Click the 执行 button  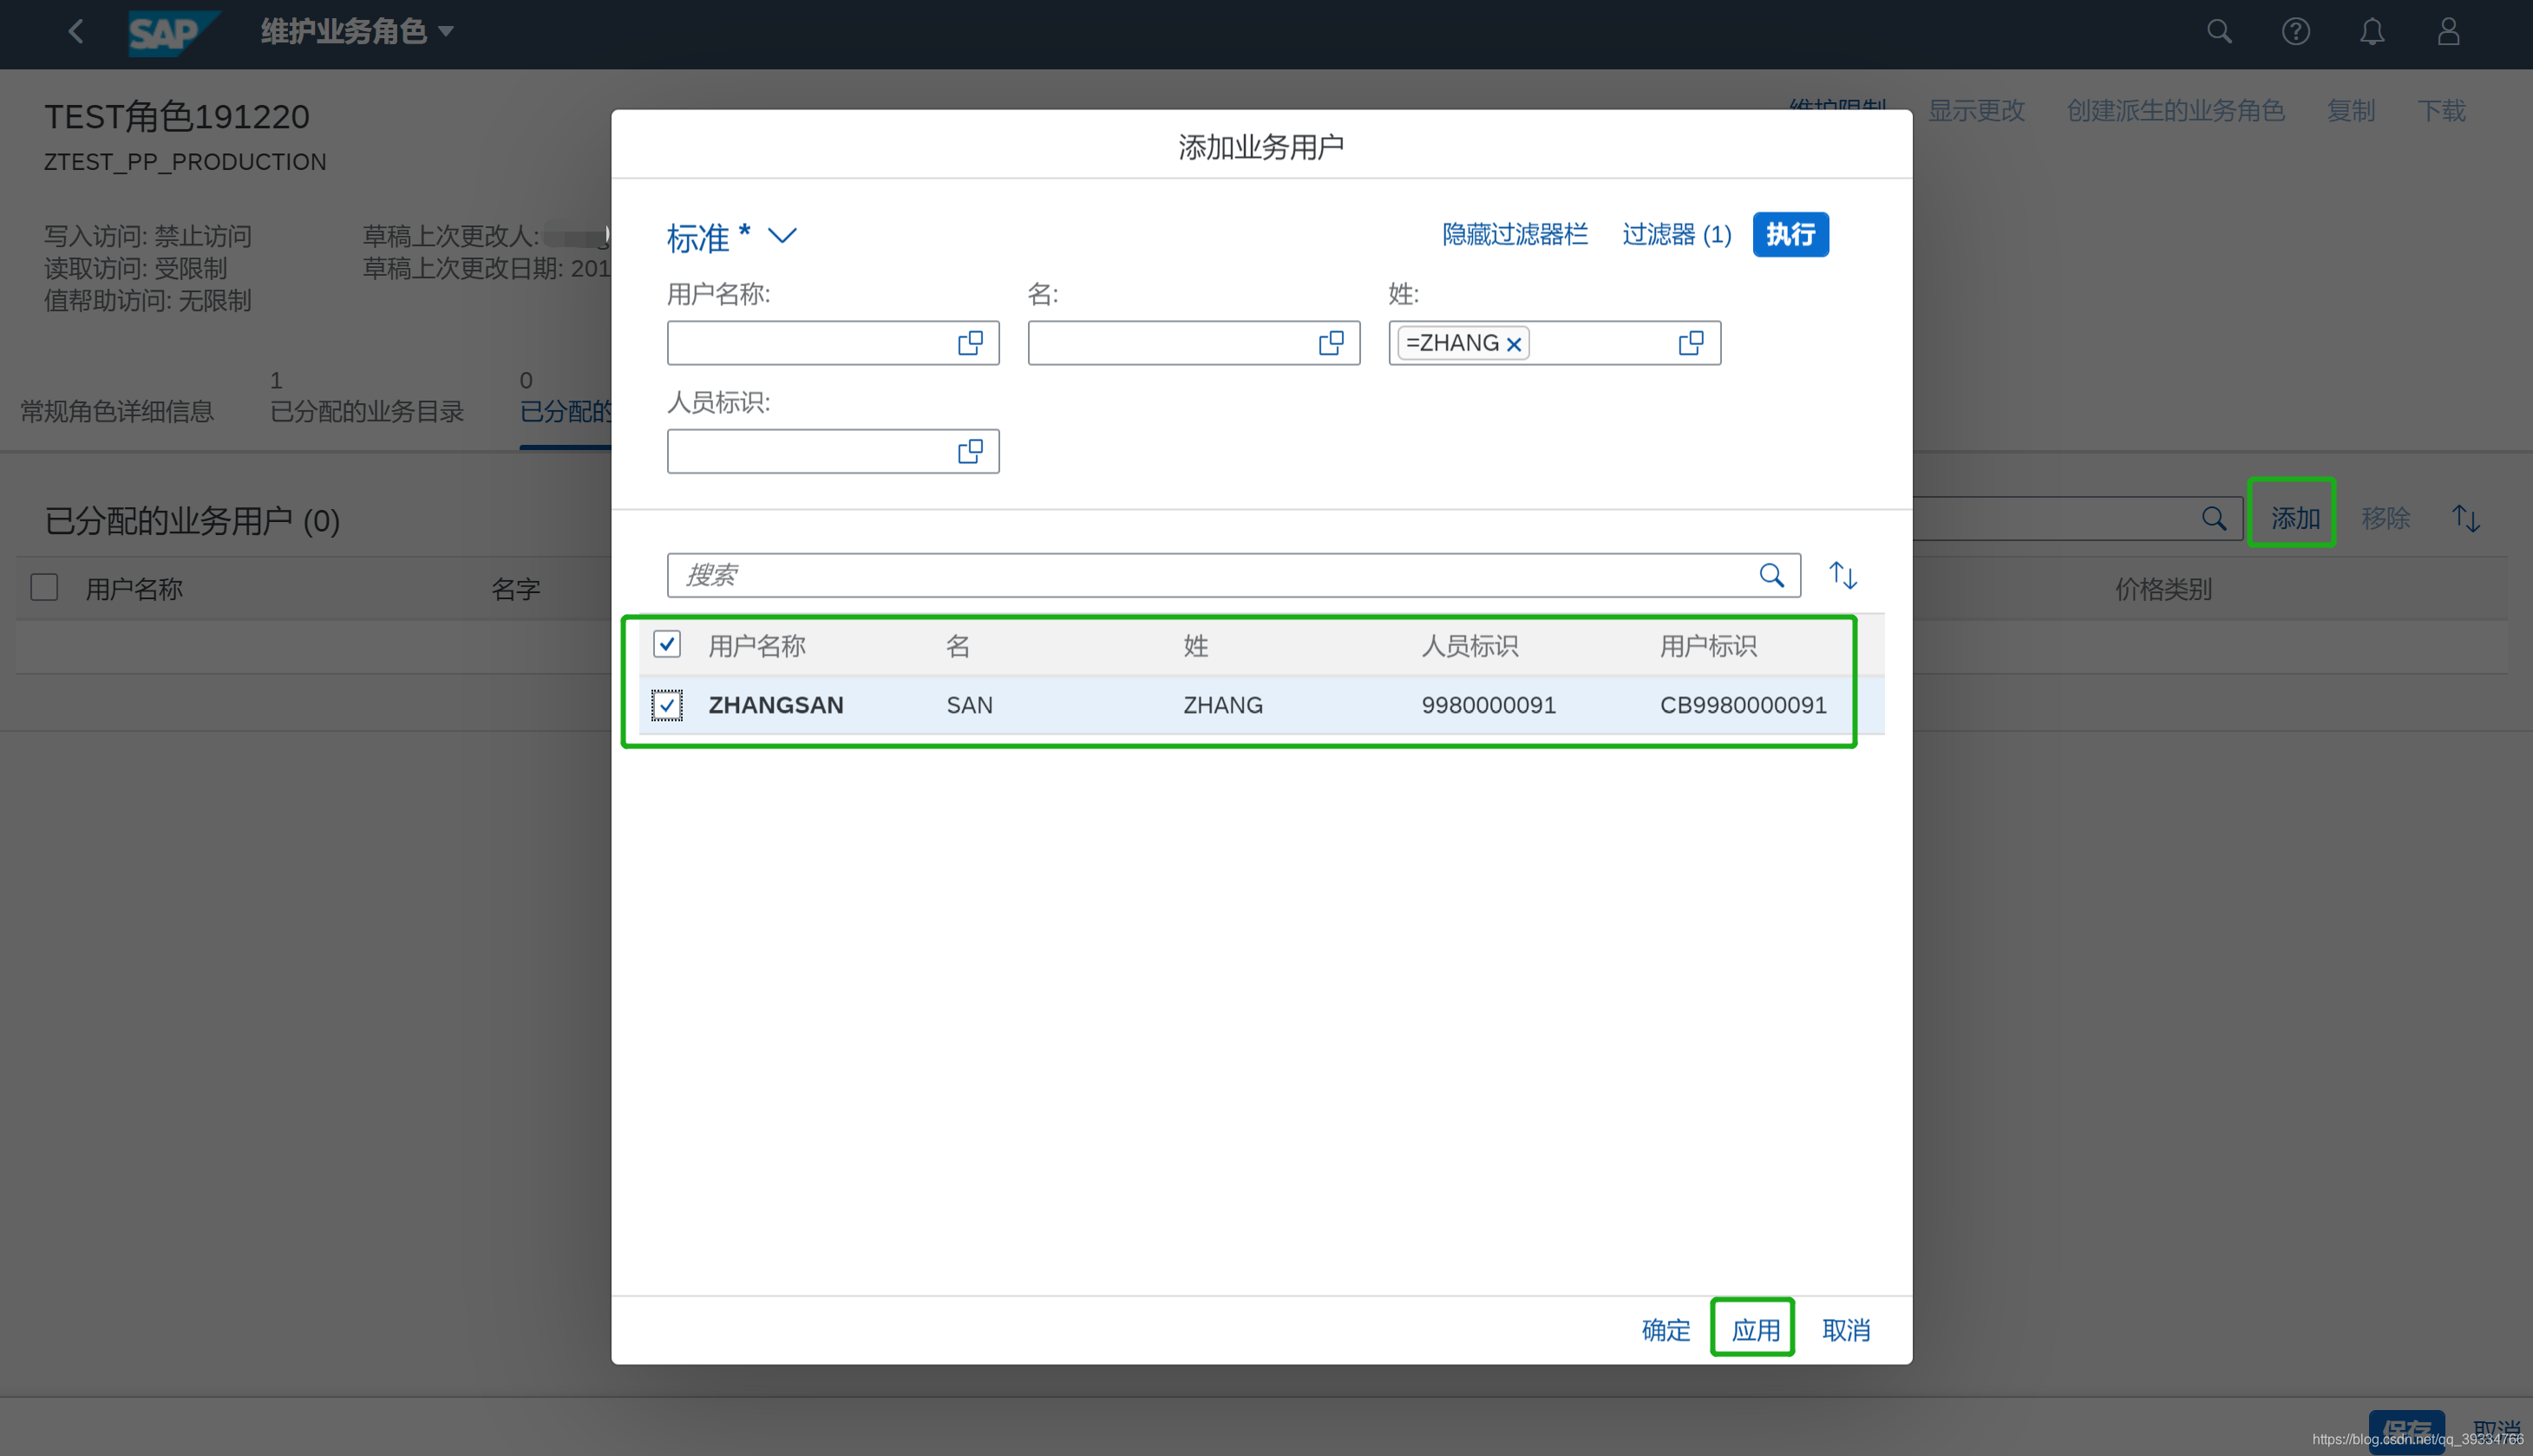click(1790, 235)
